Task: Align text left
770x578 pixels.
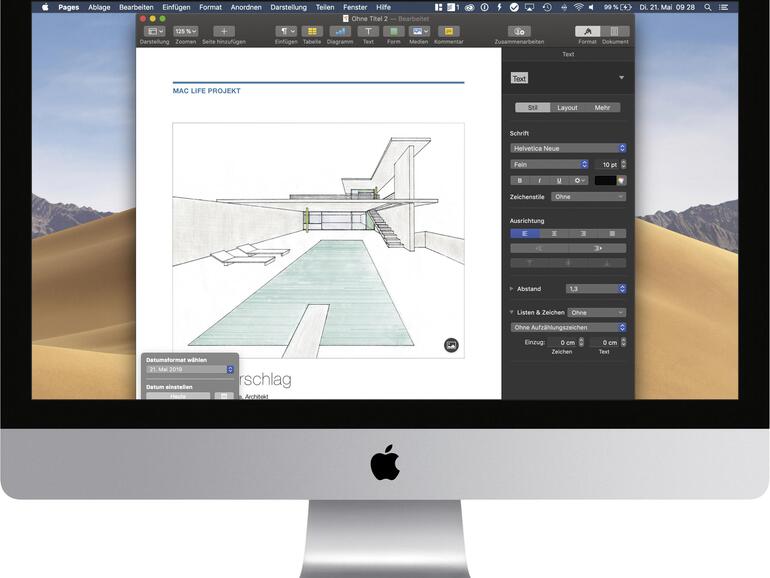Action: pos(524,234)
